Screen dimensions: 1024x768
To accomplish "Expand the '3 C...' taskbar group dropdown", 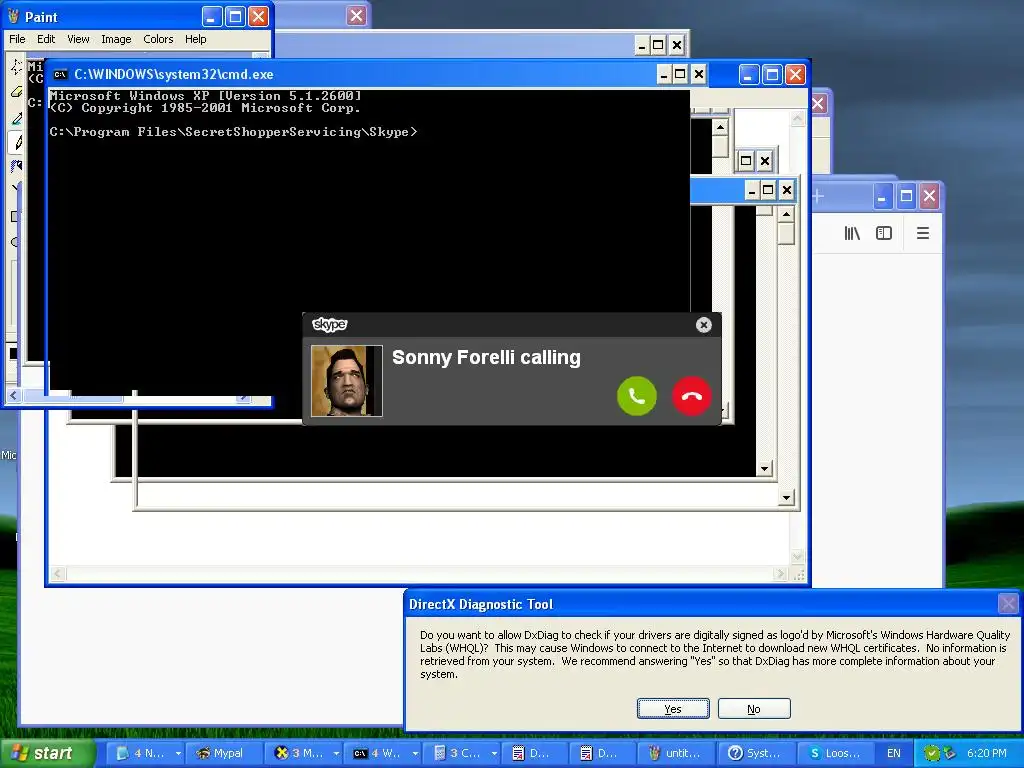I will tap(494, 753).
